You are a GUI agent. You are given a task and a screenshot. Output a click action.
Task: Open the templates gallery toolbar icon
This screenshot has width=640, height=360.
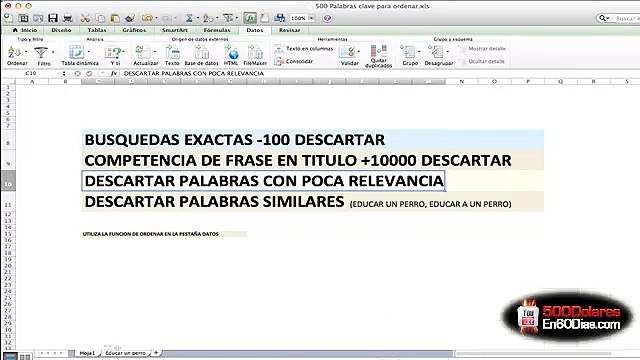23,18
